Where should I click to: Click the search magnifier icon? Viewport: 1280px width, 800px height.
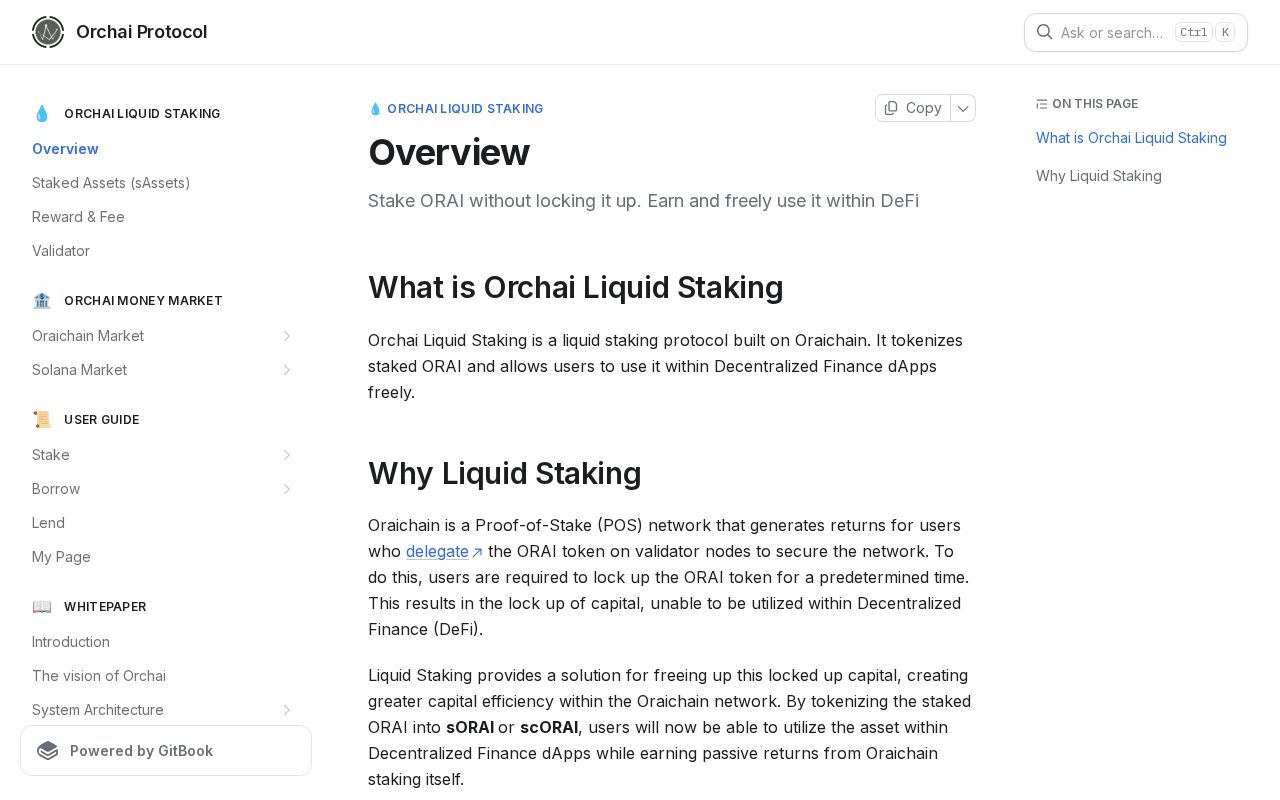(x=1044, y=32)
